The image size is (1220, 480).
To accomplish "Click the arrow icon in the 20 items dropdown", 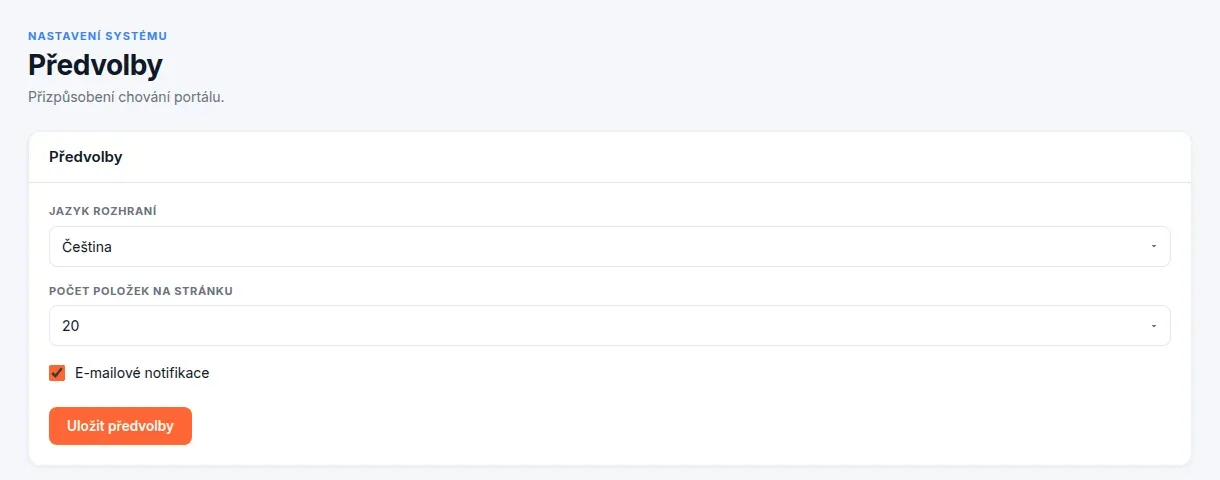I will (x=1153, y=326).
